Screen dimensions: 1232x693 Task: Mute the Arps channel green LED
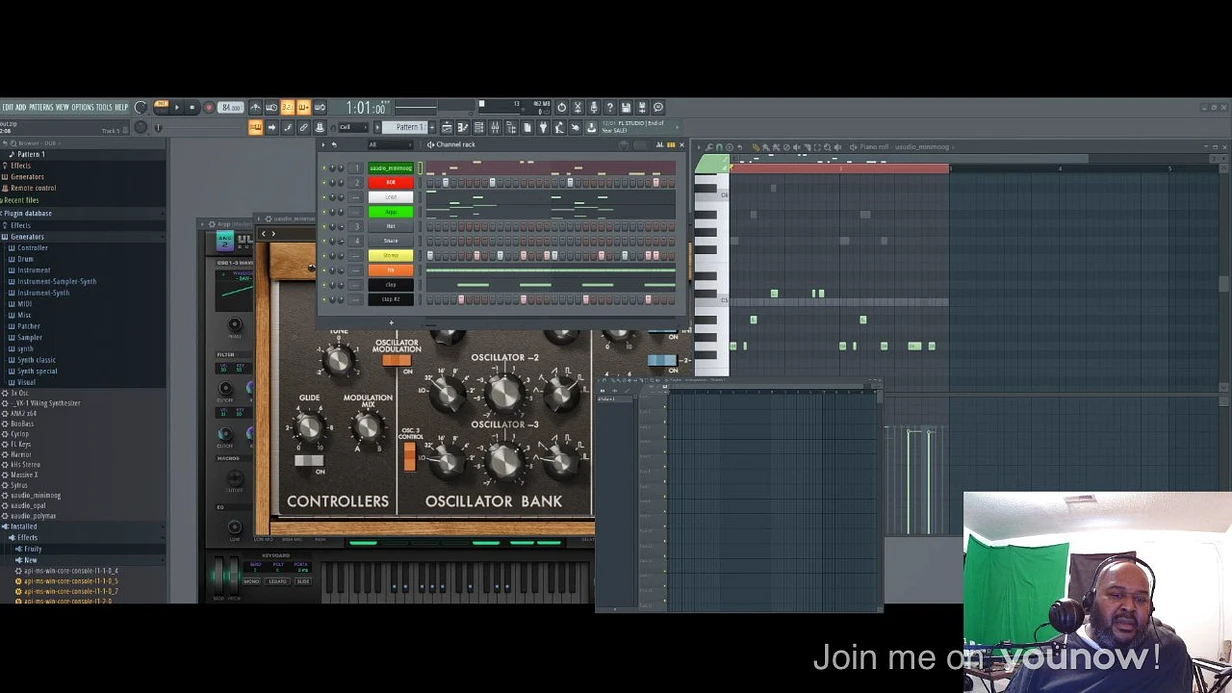pos(324,212)
